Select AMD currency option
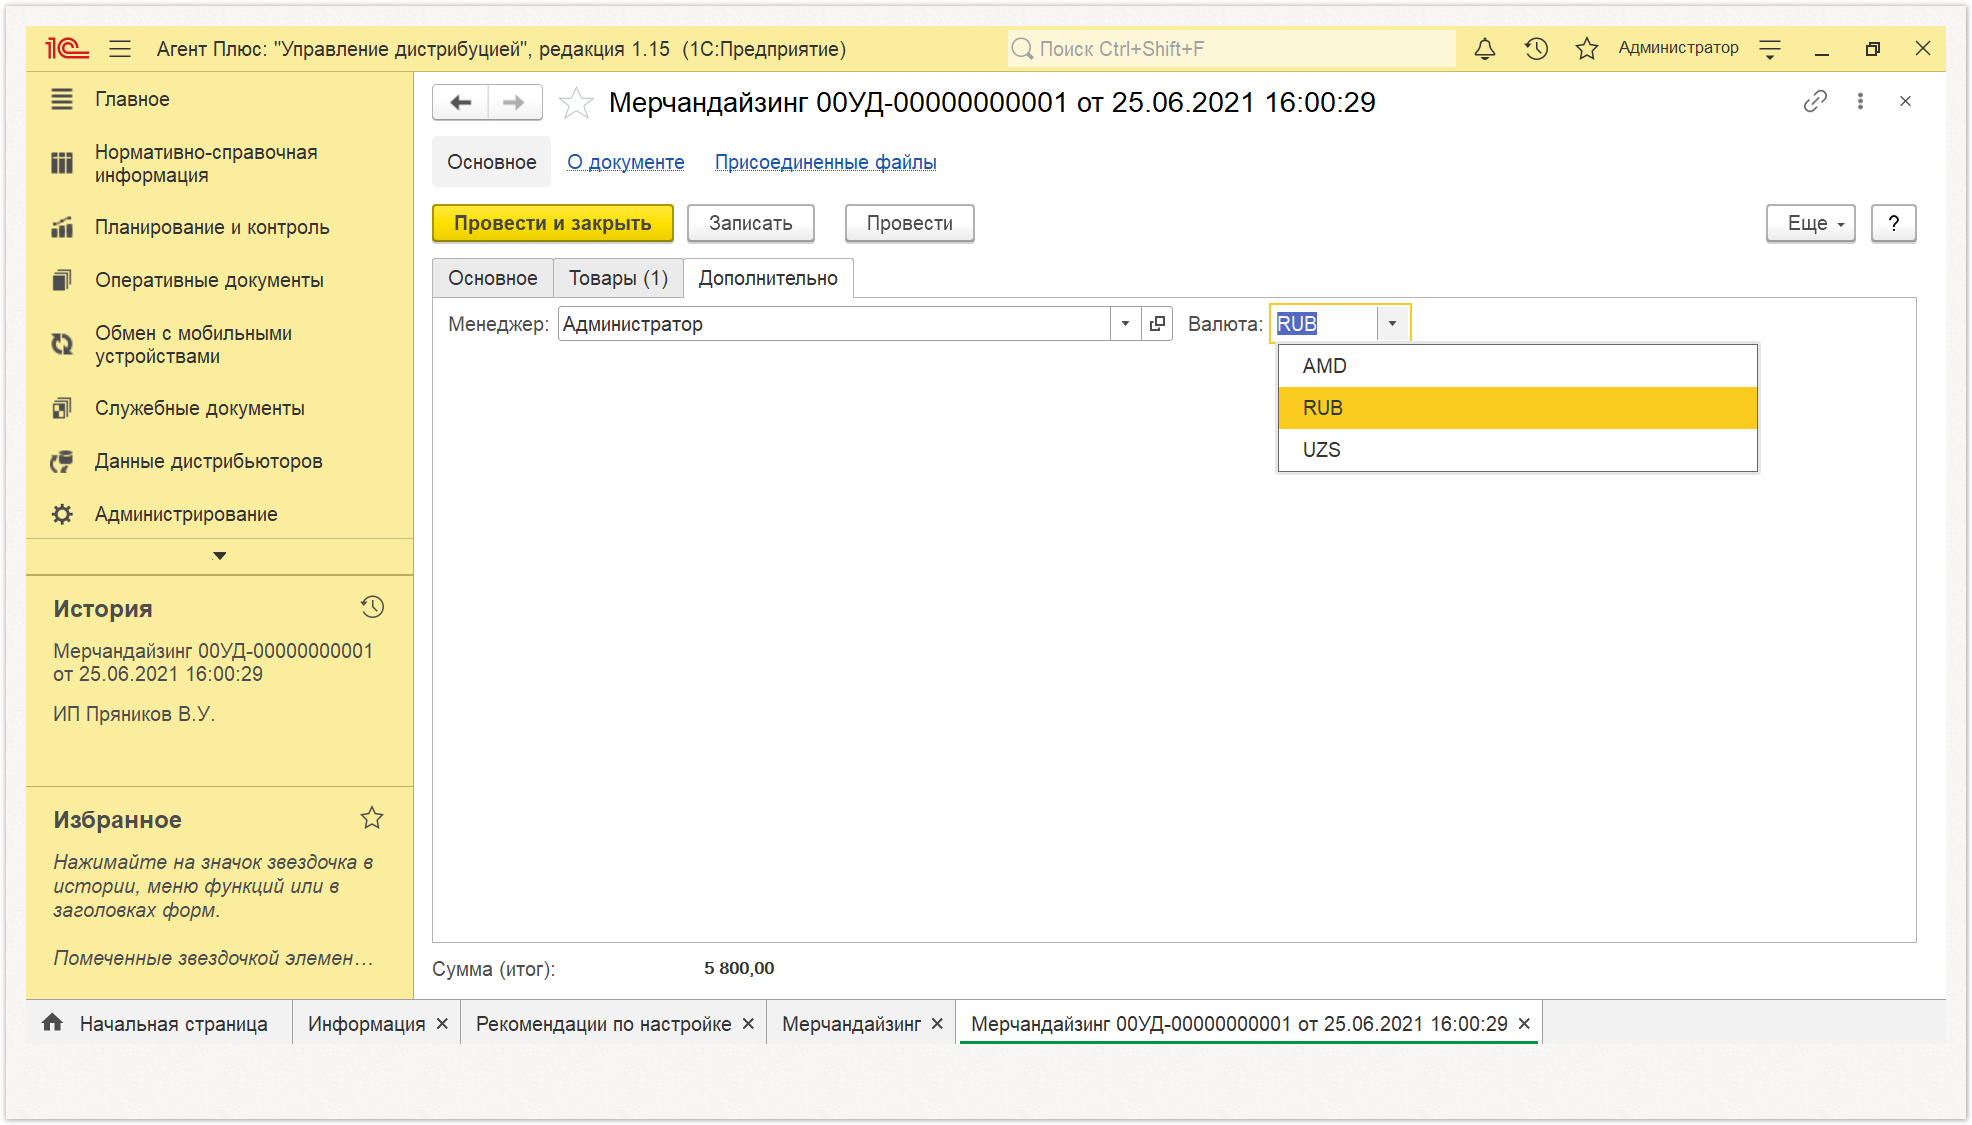1972x1125 pixels. point(1517,366)
